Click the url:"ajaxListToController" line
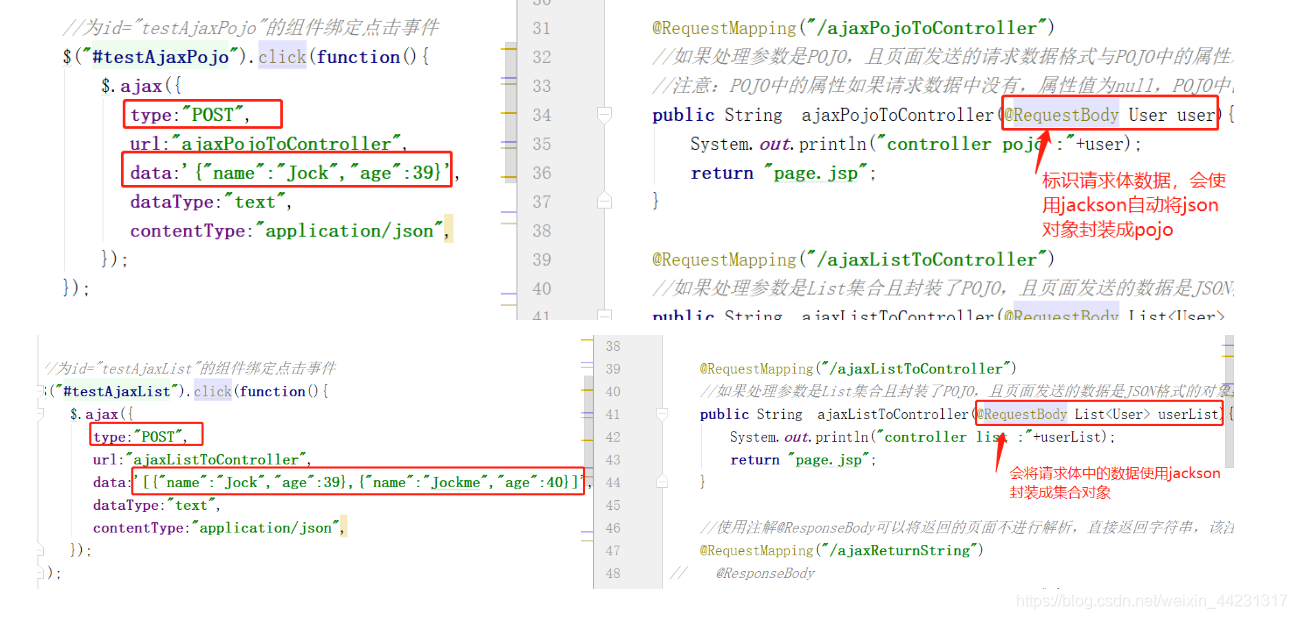This screenshot has height=619, width=1297. click(203, 460)
